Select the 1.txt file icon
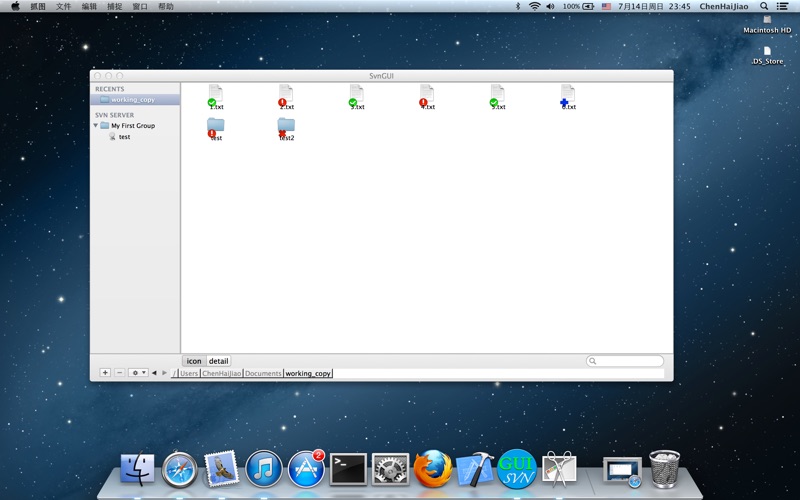Screen dimensions: 800x500 coord(216,96)
